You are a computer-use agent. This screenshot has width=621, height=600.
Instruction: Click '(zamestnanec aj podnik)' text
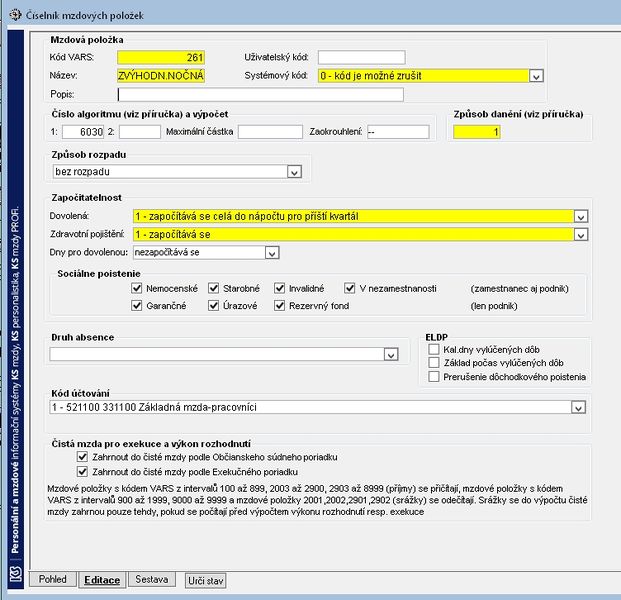click(520, 288)
